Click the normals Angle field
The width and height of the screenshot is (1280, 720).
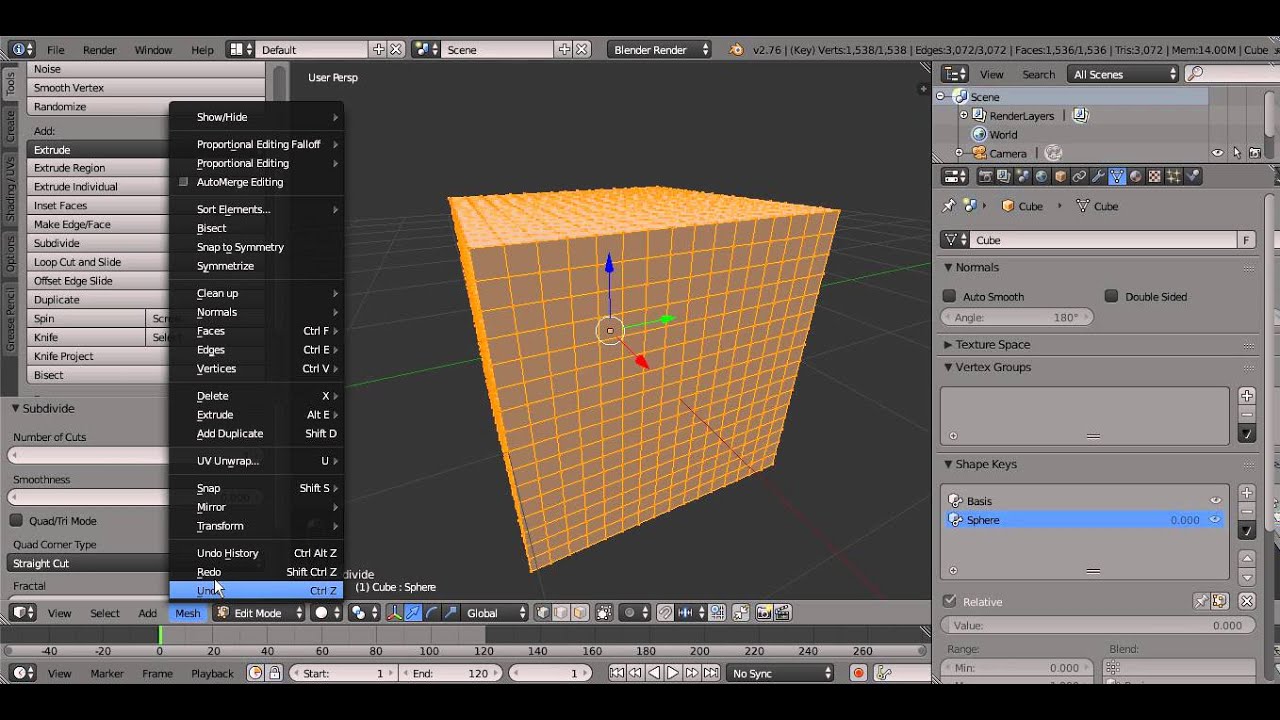(1017, 317)
